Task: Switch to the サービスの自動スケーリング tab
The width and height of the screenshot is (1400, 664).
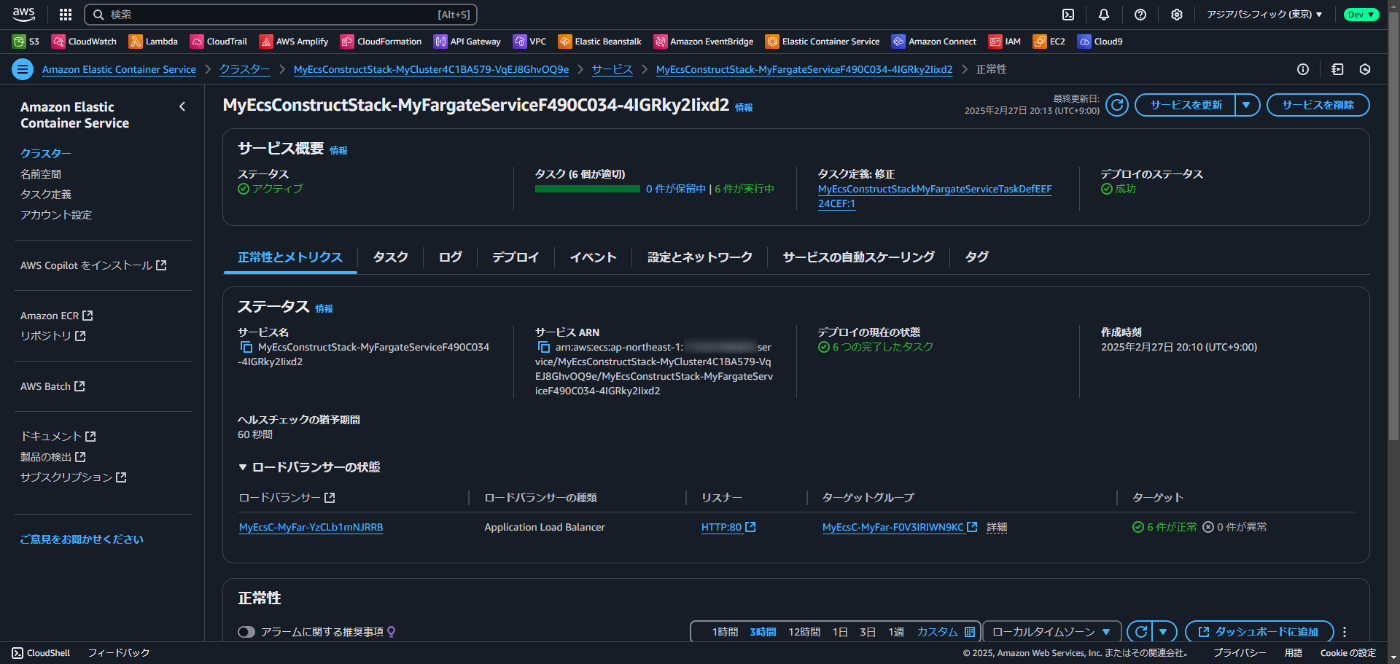Action: (x=858, y=257)
